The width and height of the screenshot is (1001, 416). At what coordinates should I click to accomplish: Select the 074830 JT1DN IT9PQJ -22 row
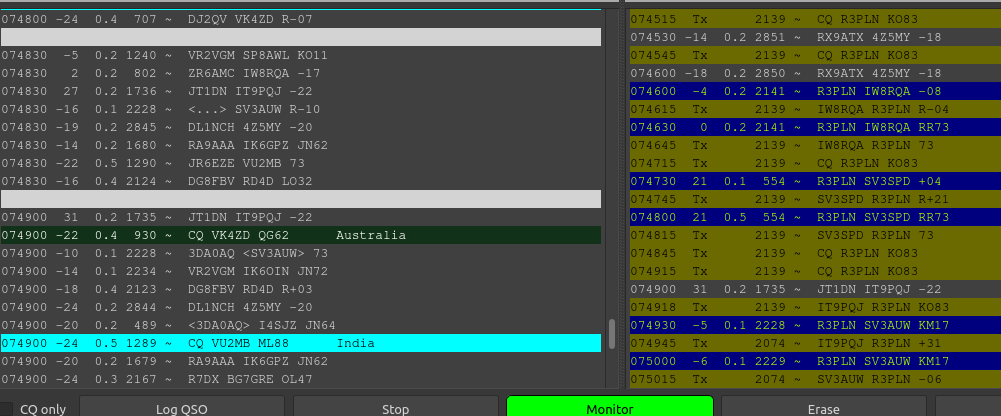301,91
